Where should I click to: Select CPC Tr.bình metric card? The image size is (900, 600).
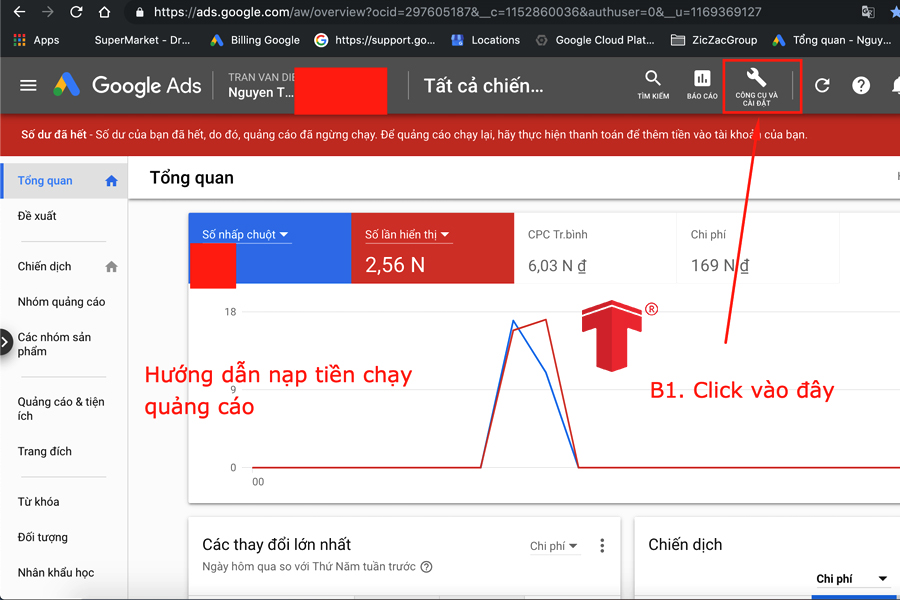[595, 249]
